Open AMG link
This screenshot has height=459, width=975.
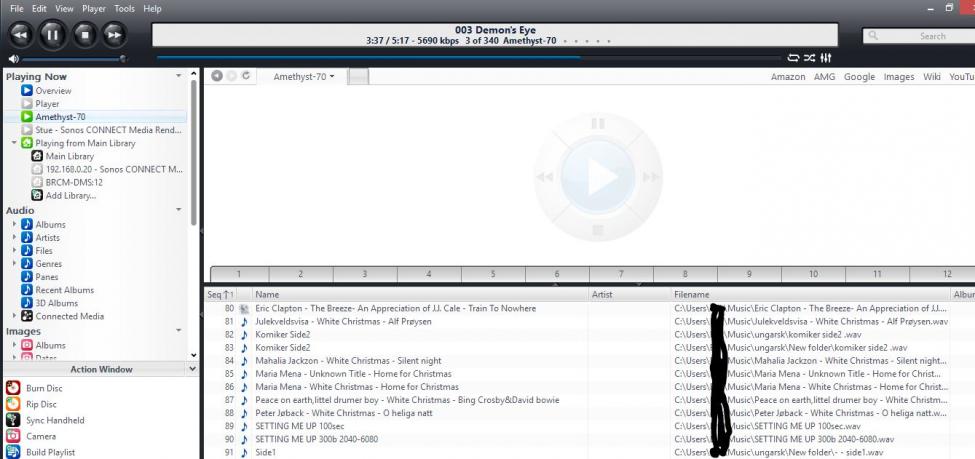click(x=825, y=76)
